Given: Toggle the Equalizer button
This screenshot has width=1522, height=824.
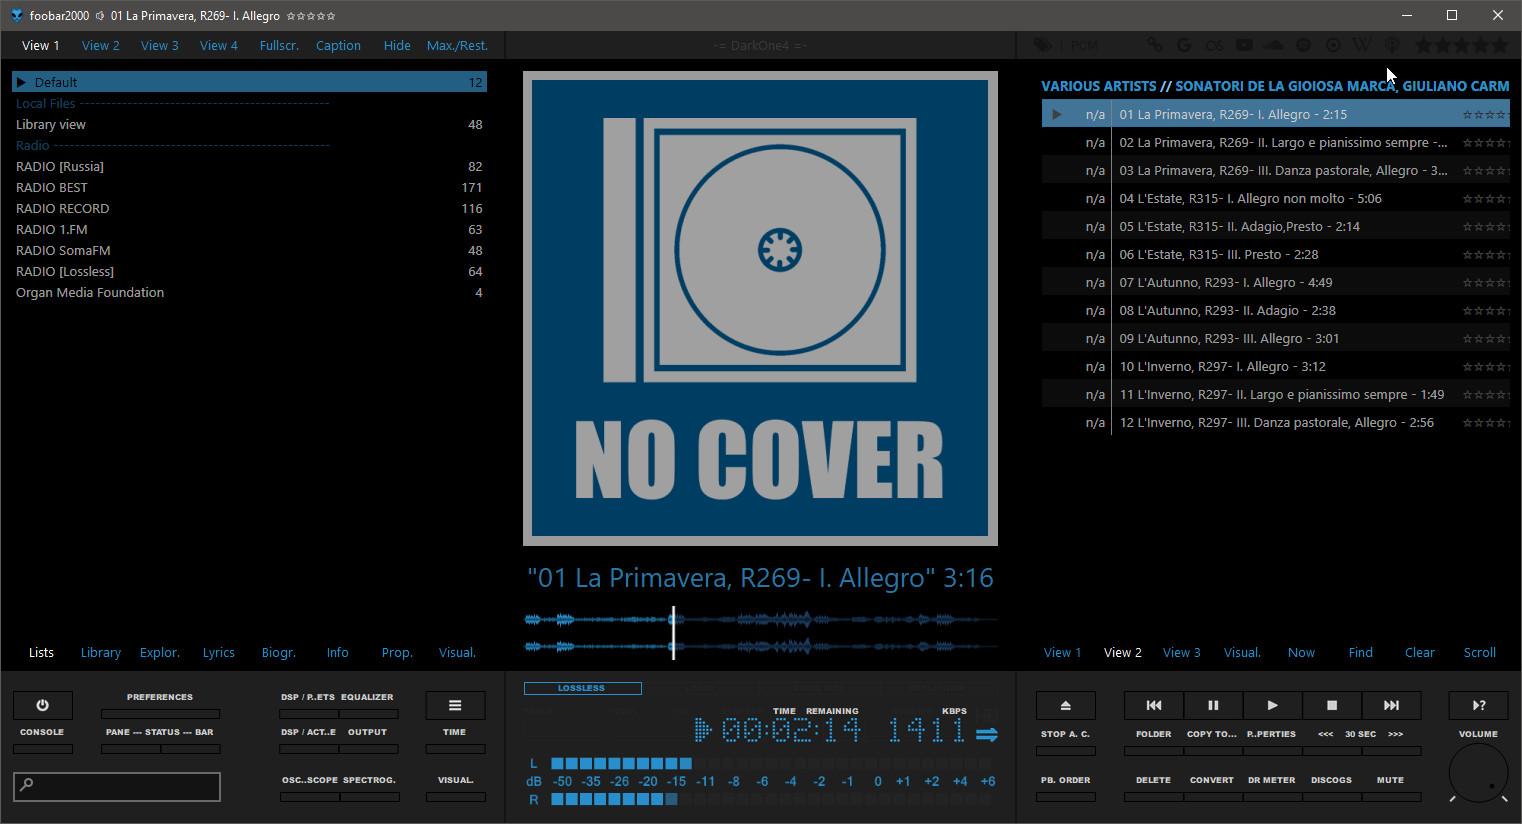Looking at the screenshot, I should coord(368,713).
